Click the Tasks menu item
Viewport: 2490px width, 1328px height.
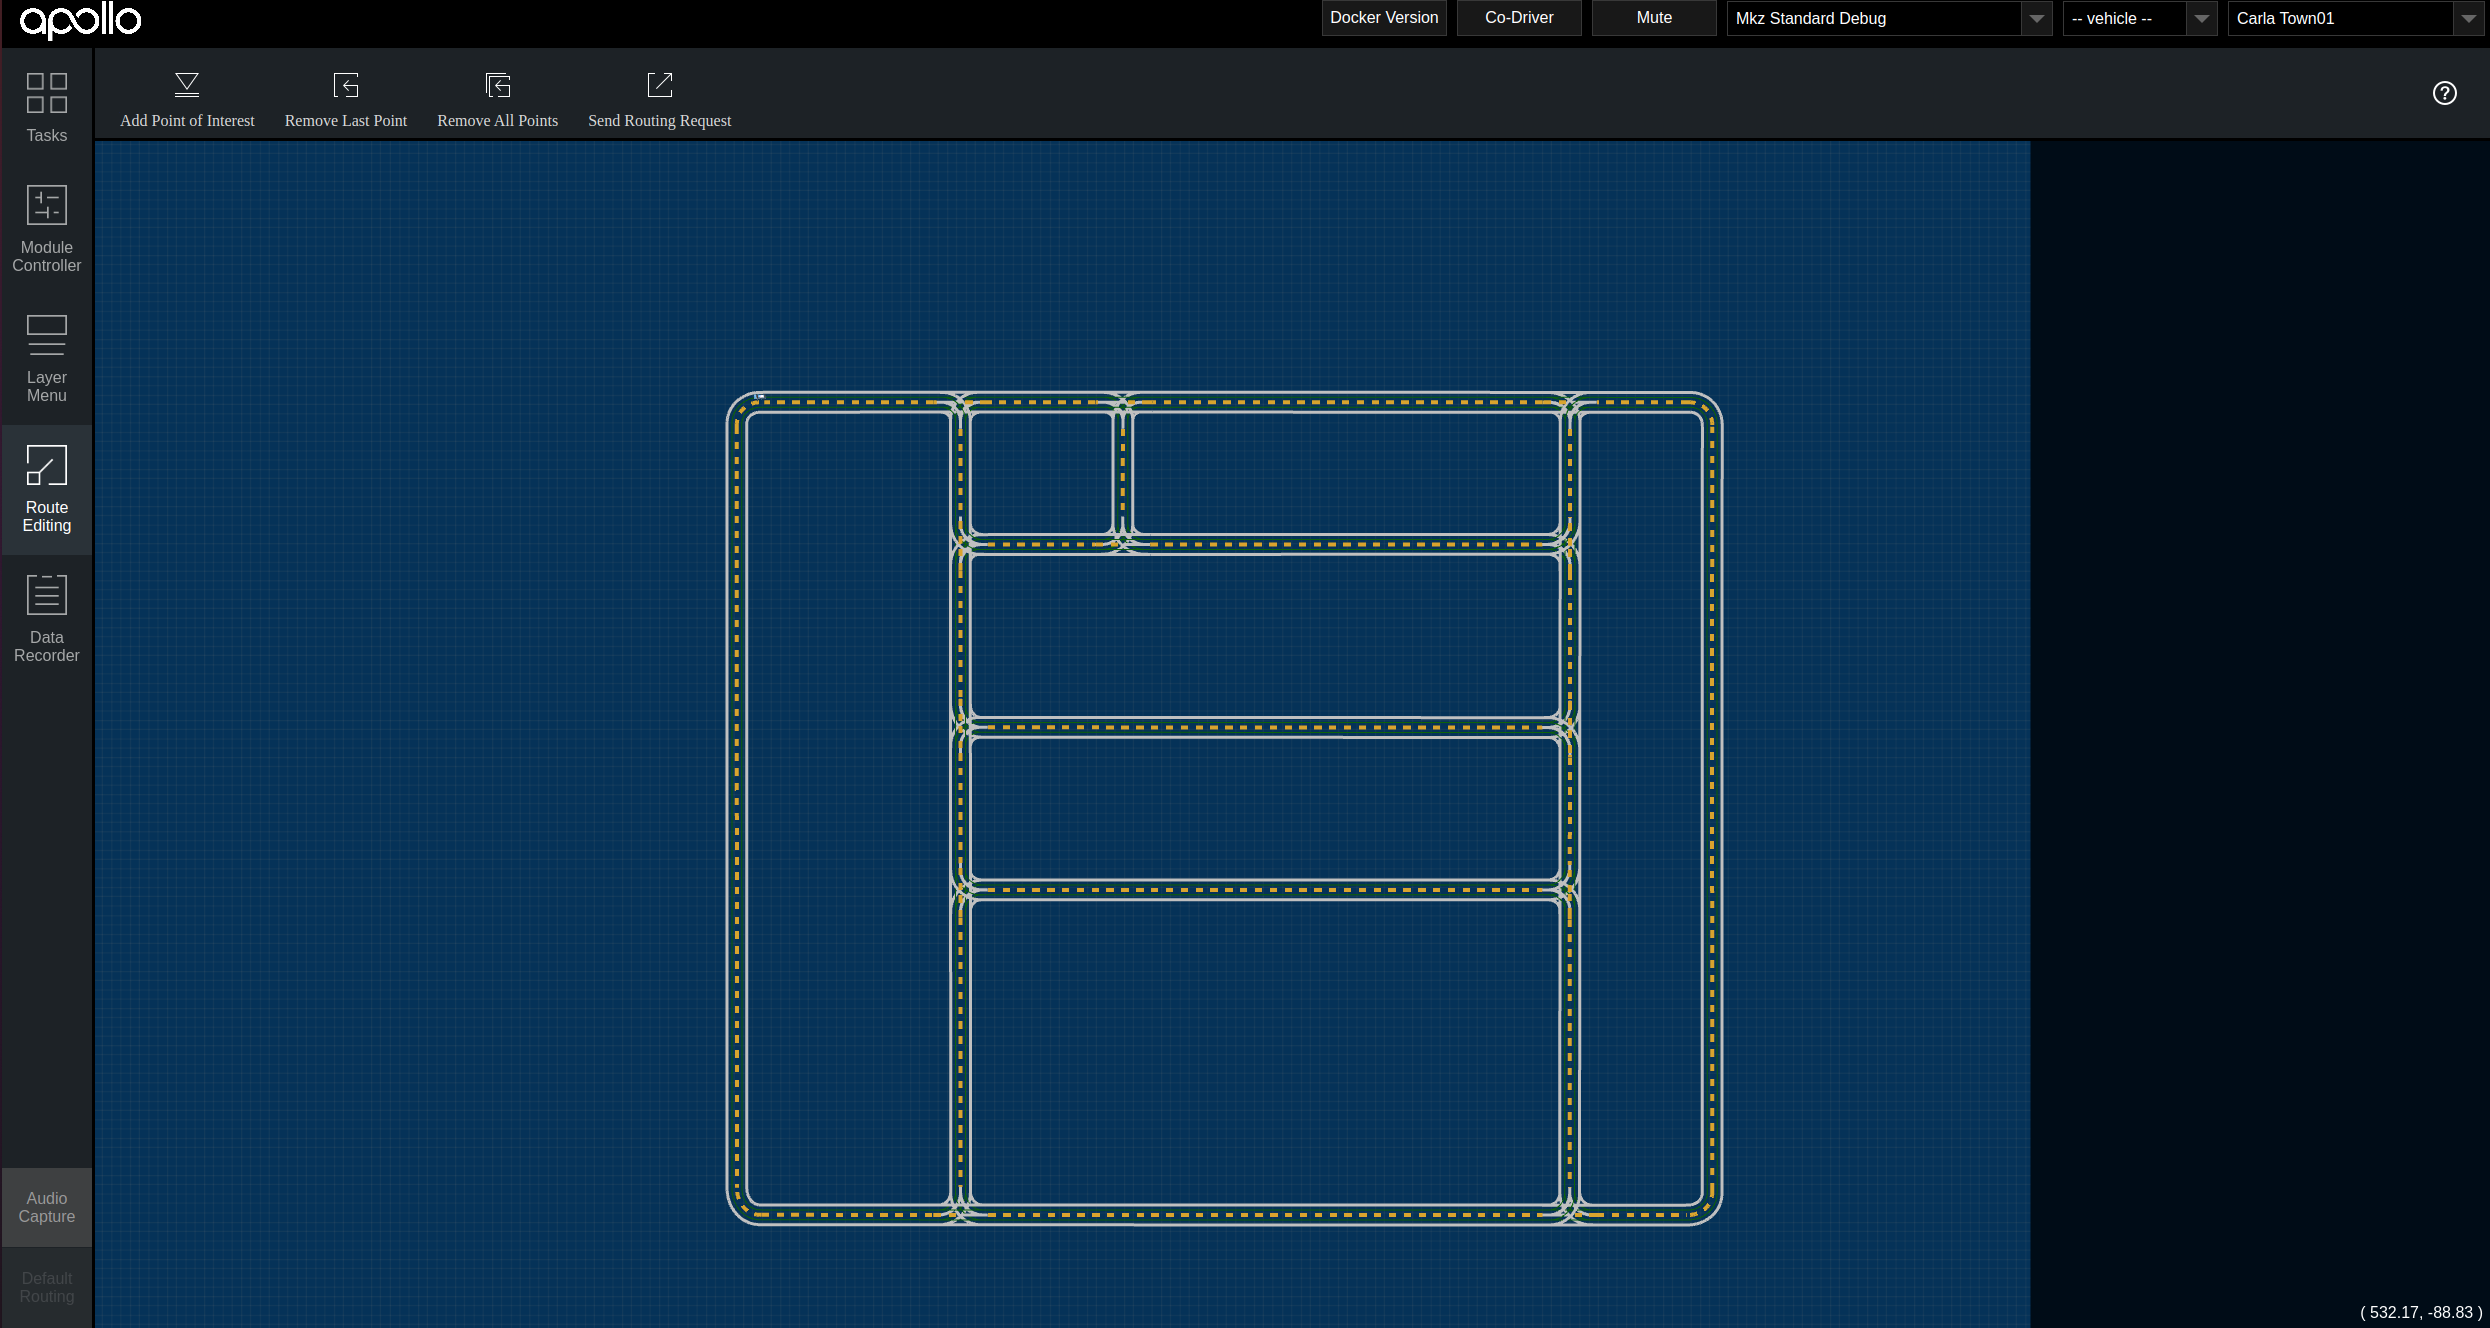(46, 107)
